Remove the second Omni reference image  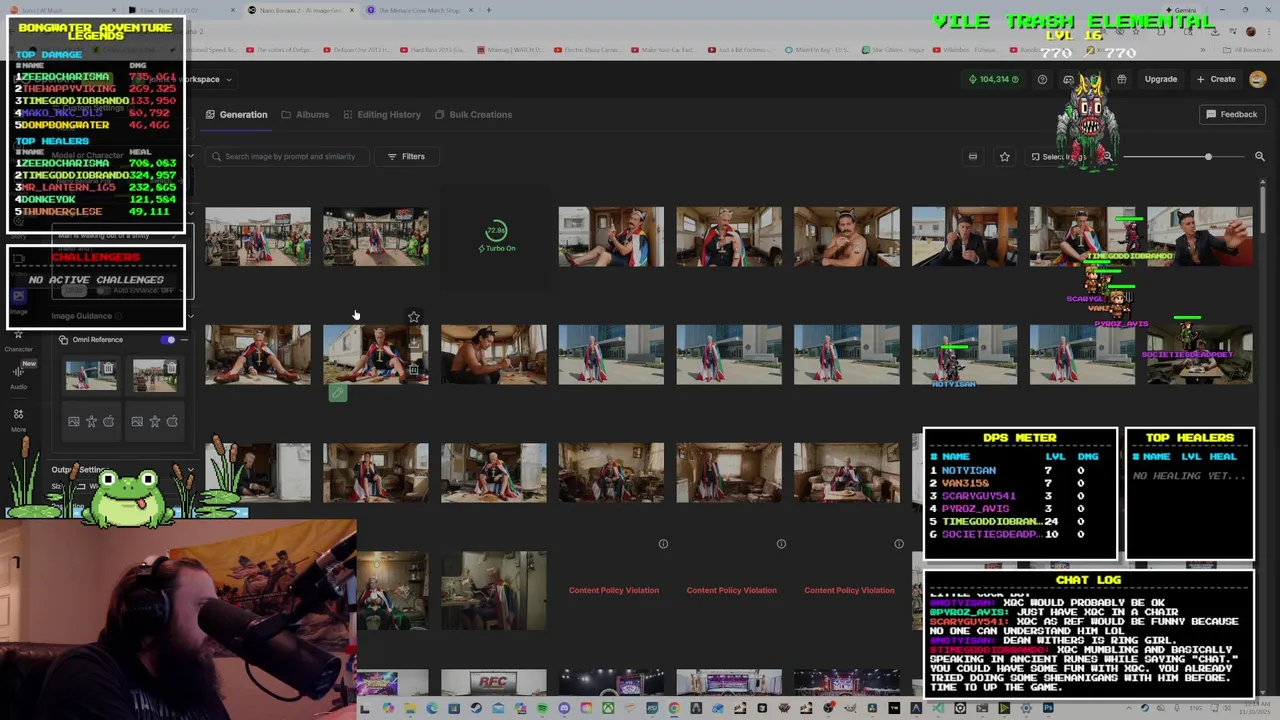[171, 368]
